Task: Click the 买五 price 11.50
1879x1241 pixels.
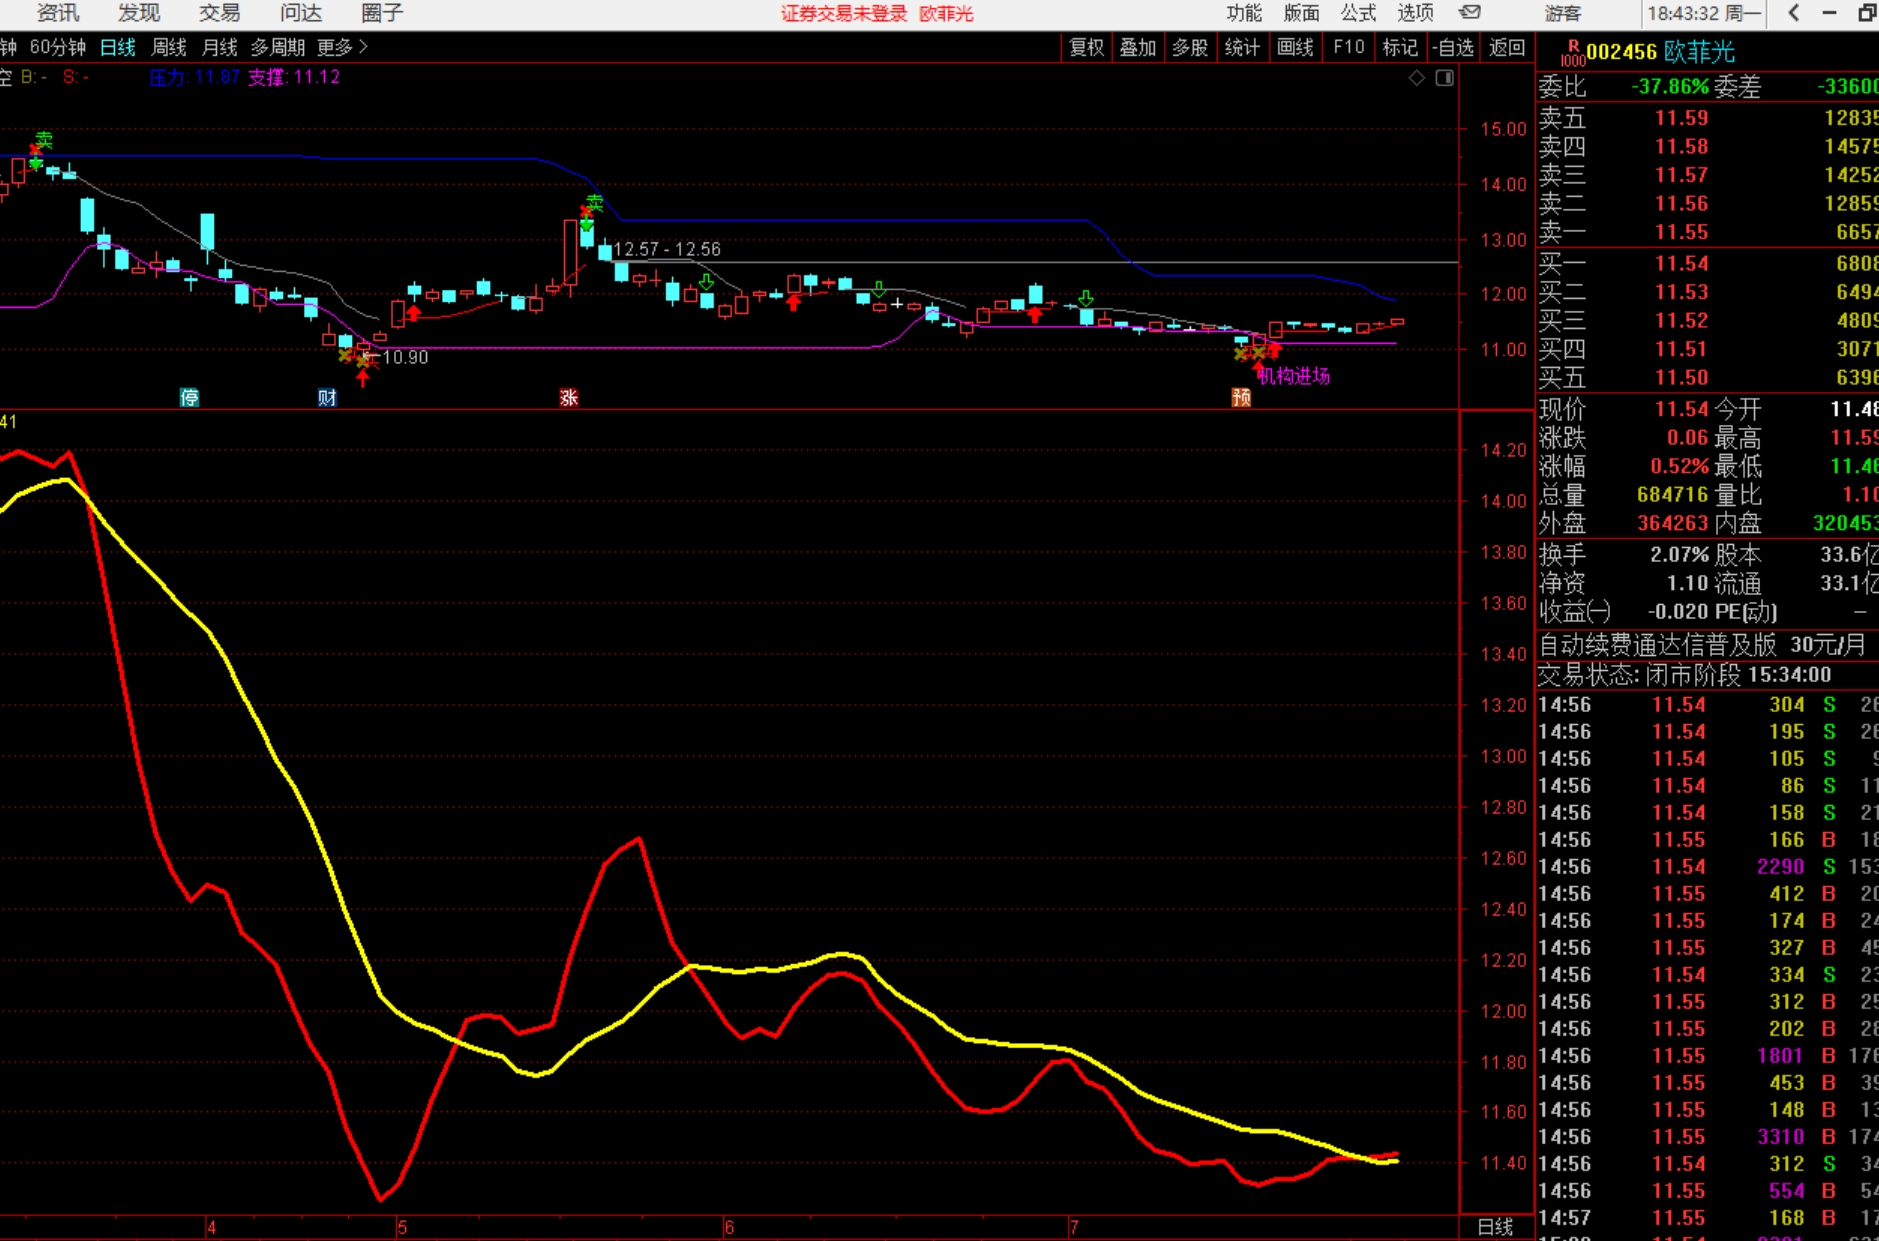Action: pyautogui.click(x=1681, y=378)
